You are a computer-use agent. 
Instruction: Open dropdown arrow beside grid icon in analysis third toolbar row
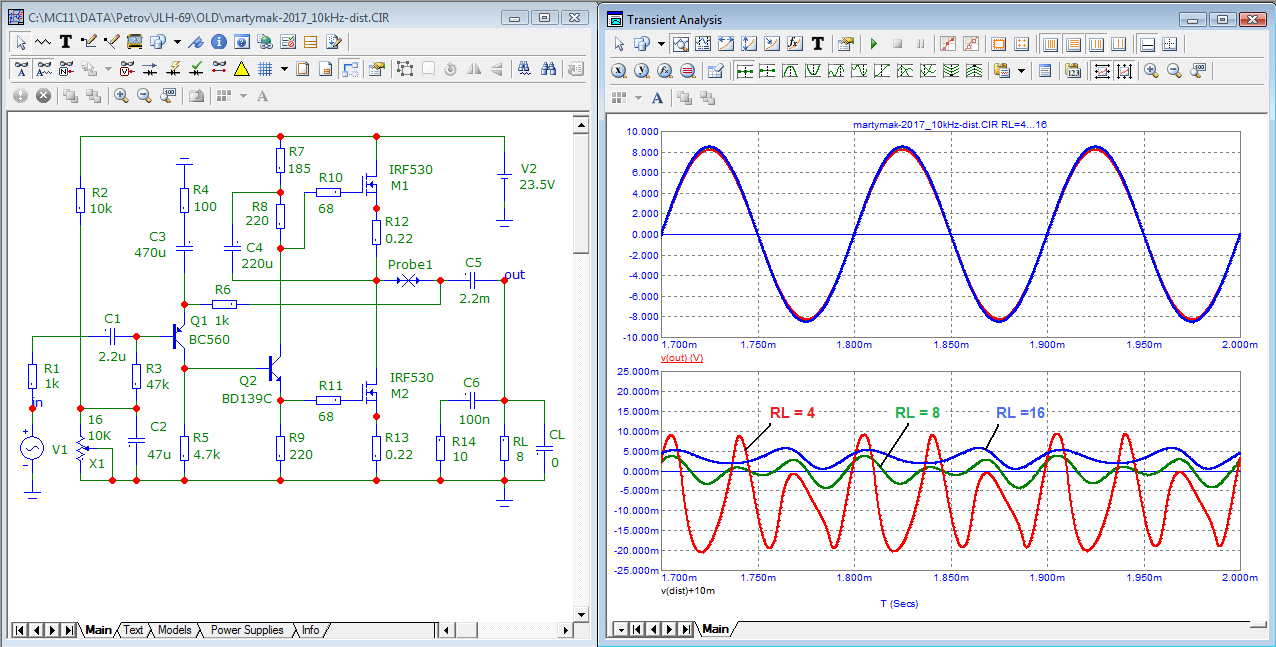pos(638,98)
